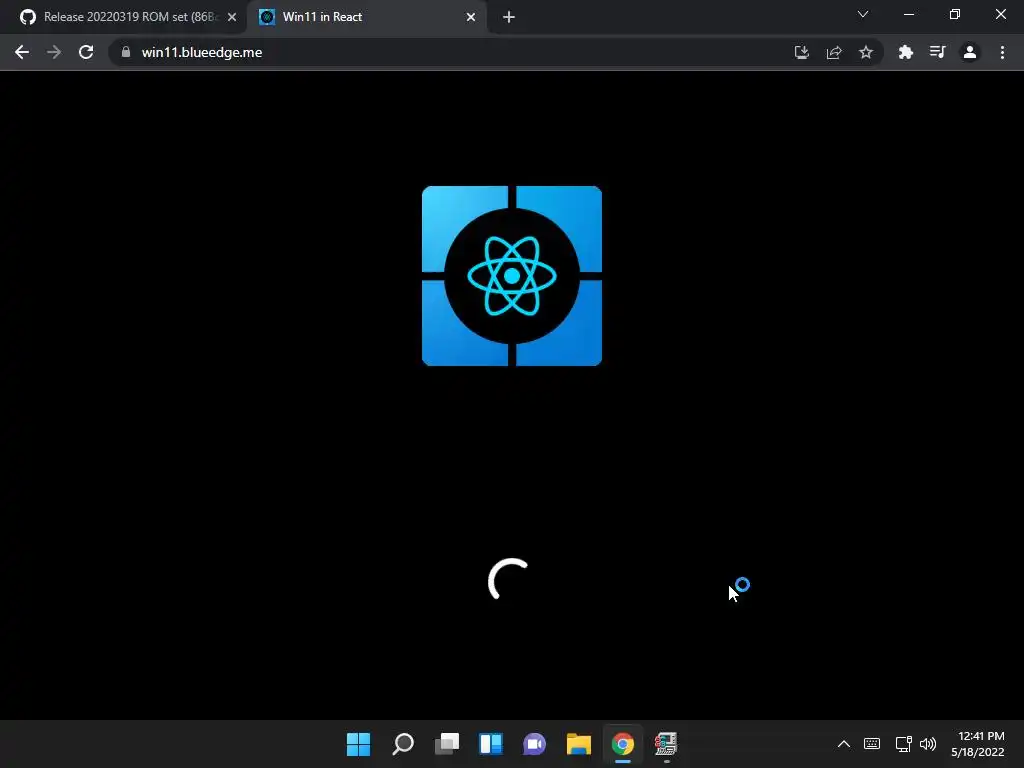
Task: Open the touch keyboard tray icon
Action: pyautogui.click(x=872, y=744)
